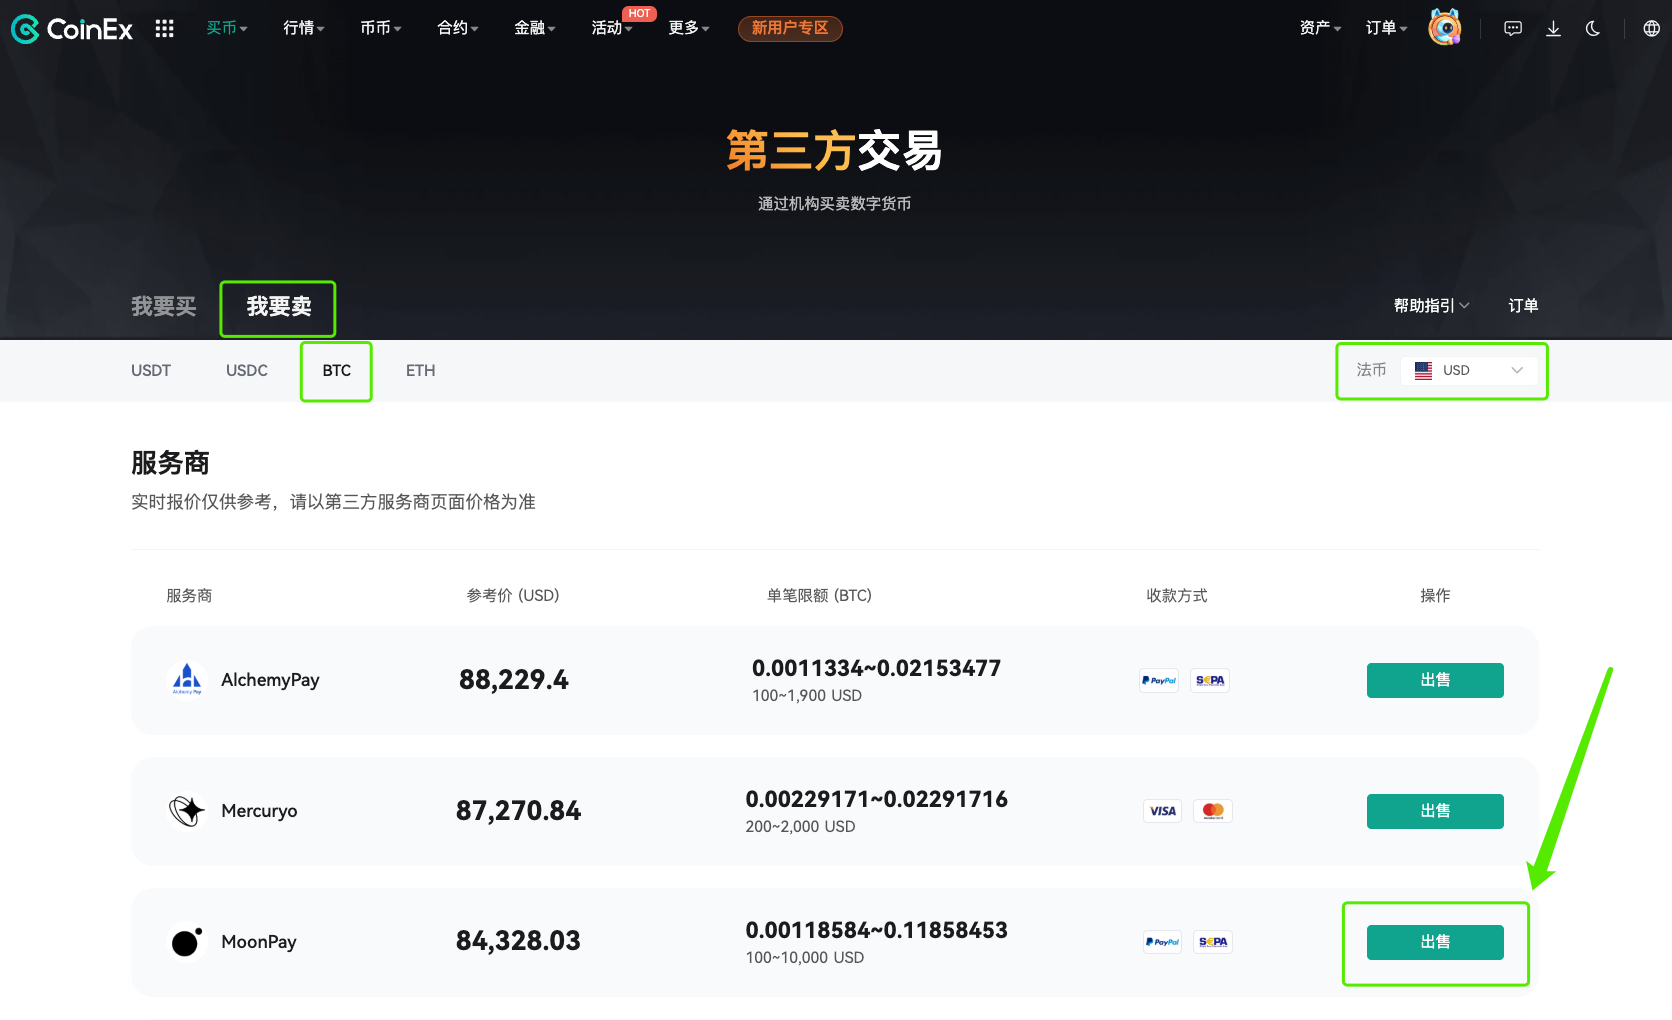Click the 新用户专区 button

[790, 28]
